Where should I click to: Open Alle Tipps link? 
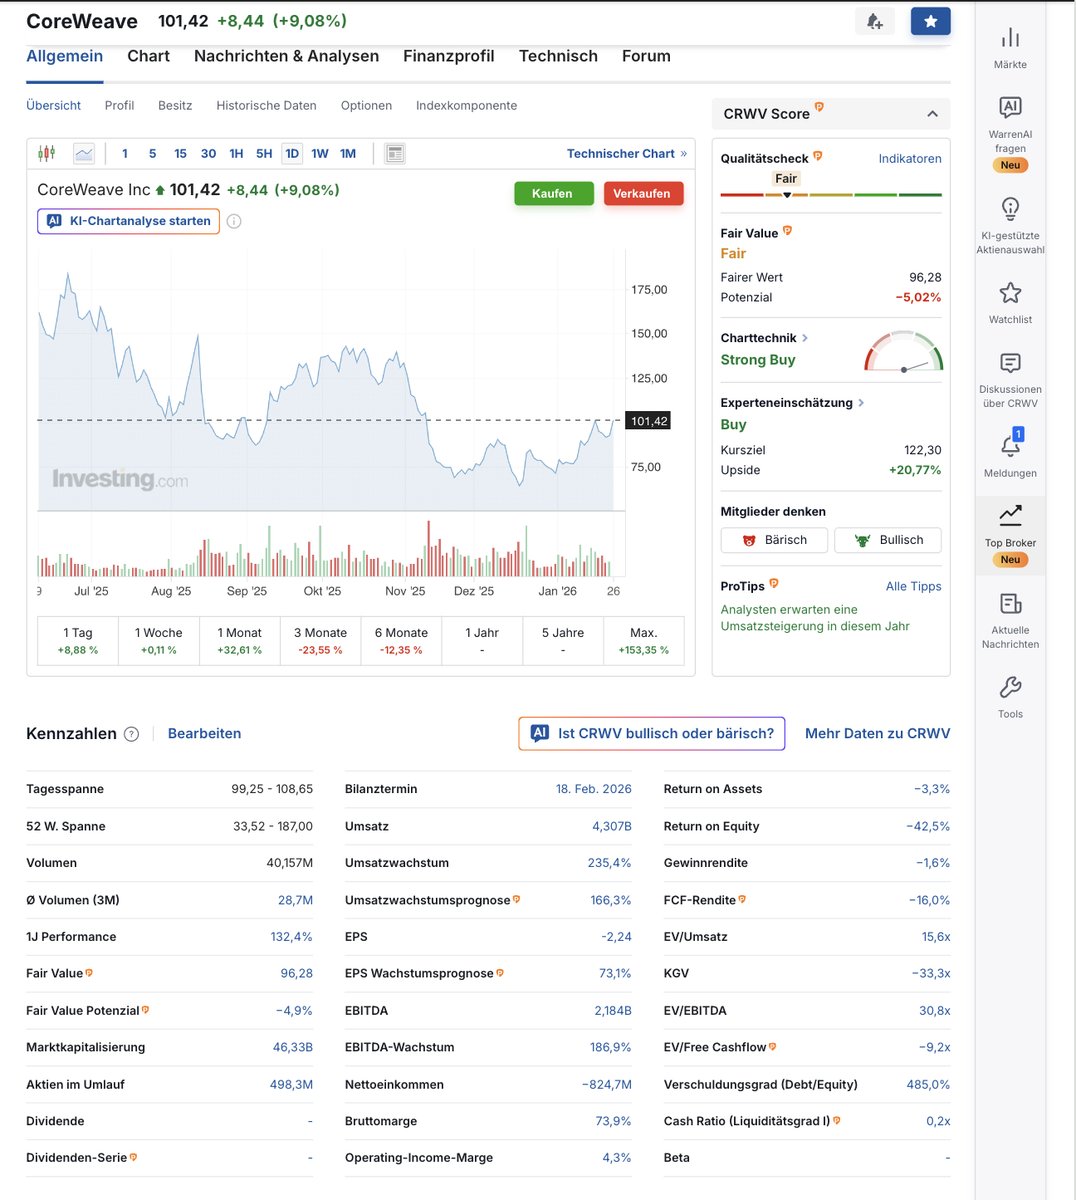914,586
